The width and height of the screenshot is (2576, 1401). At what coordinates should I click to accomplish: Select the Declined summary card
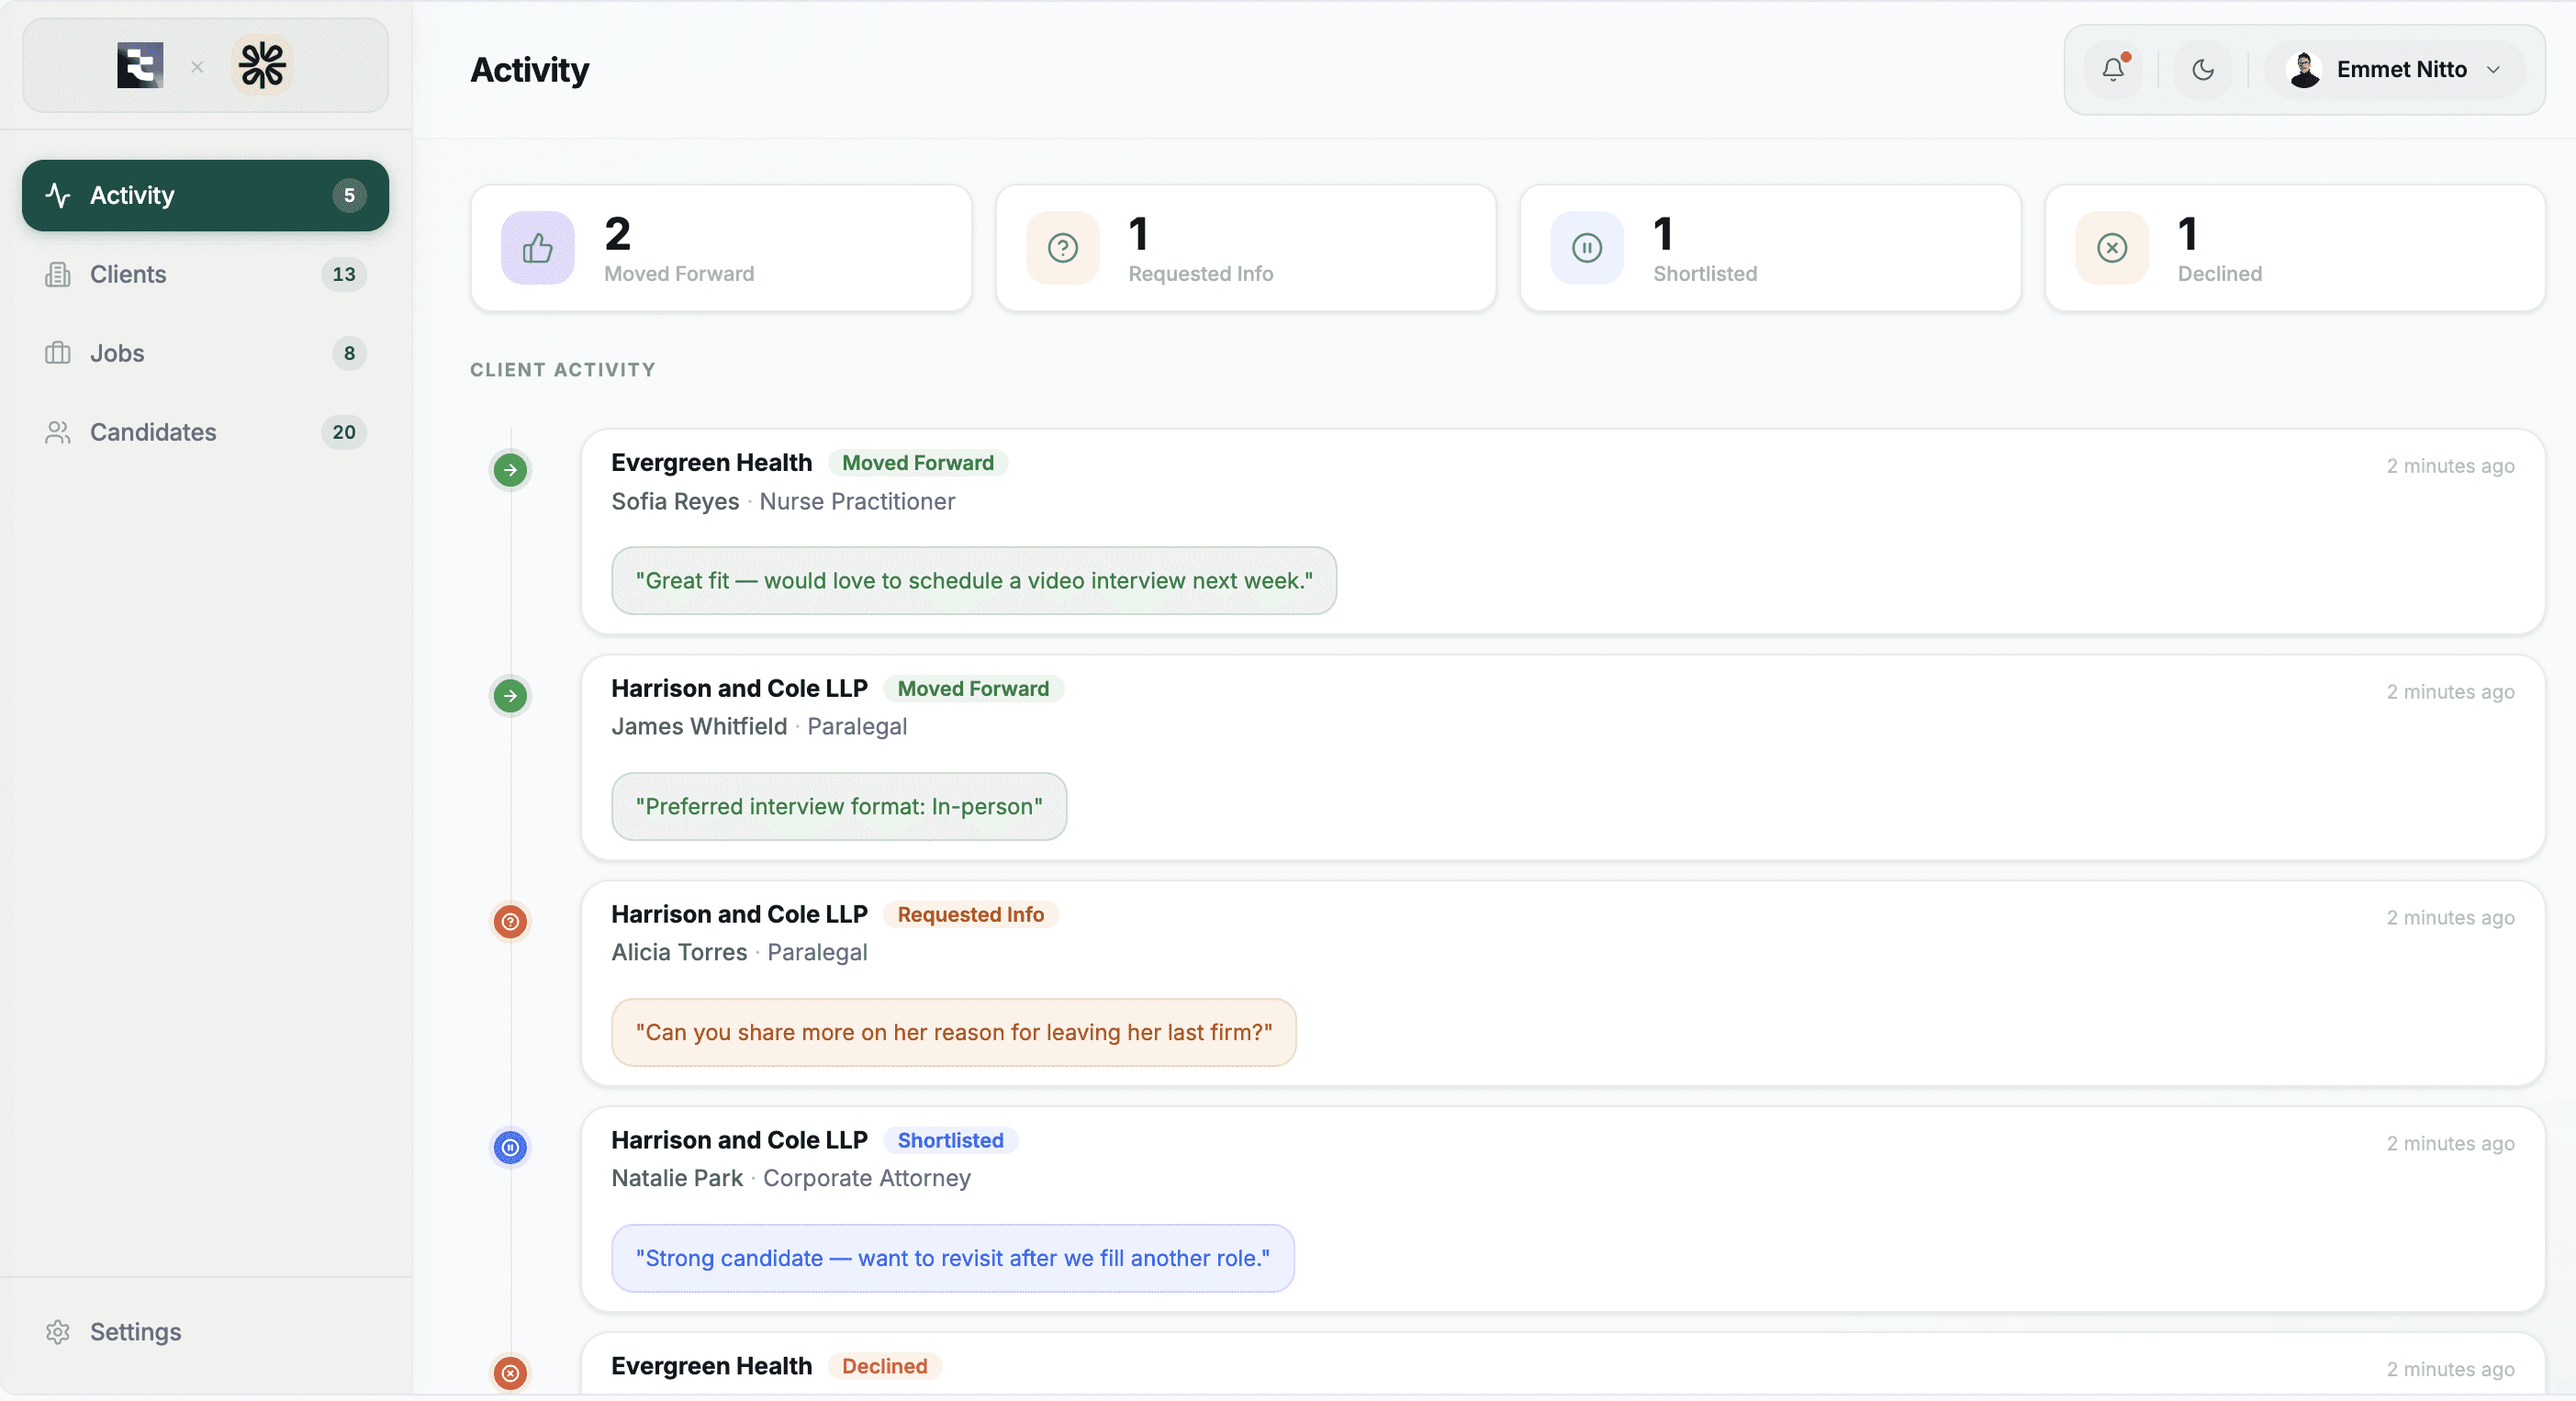[2295, 248]
